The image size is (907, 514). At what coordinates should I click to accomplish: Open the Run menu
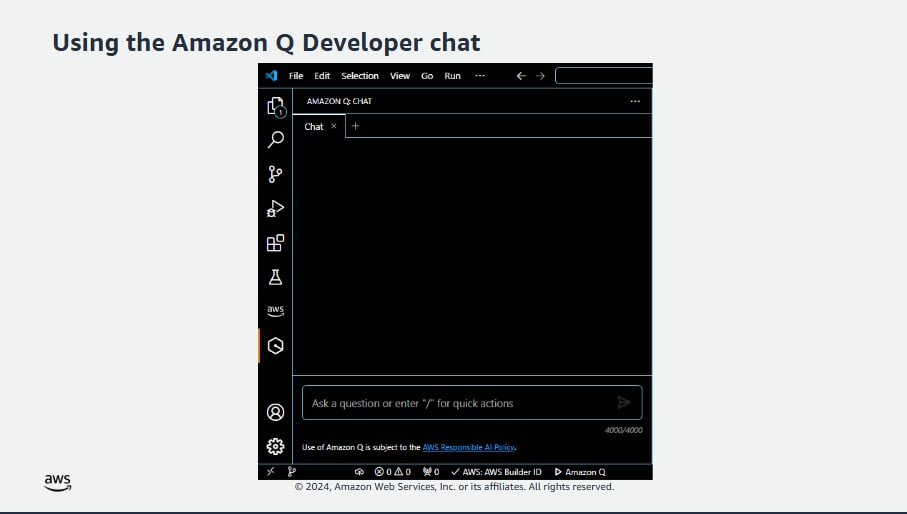452,76
